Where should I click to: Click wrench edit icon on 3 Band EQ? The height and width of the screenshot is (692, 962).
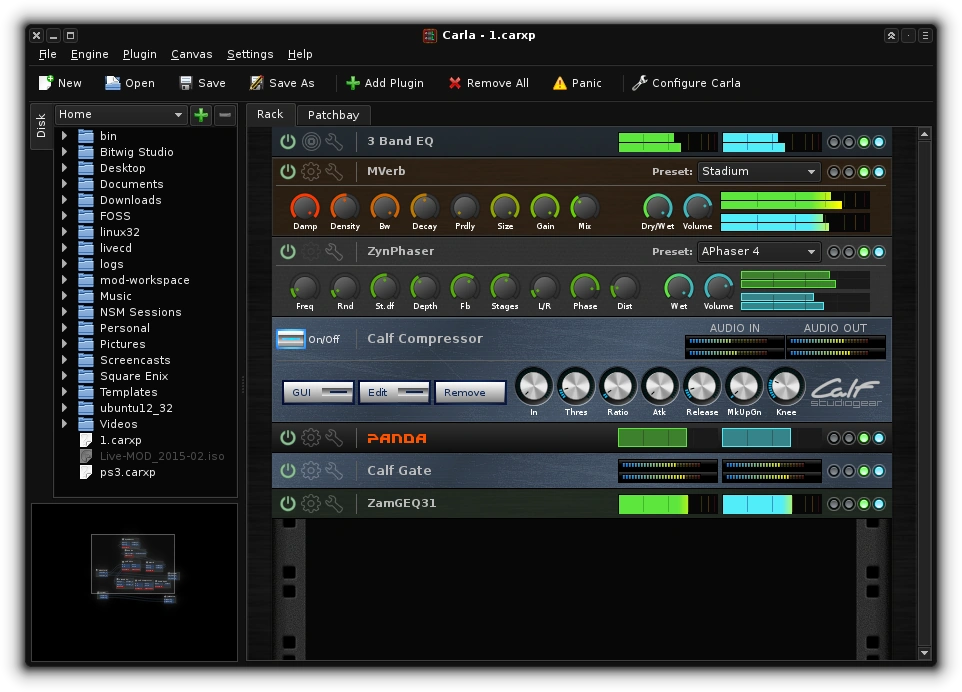pos(334,141)
